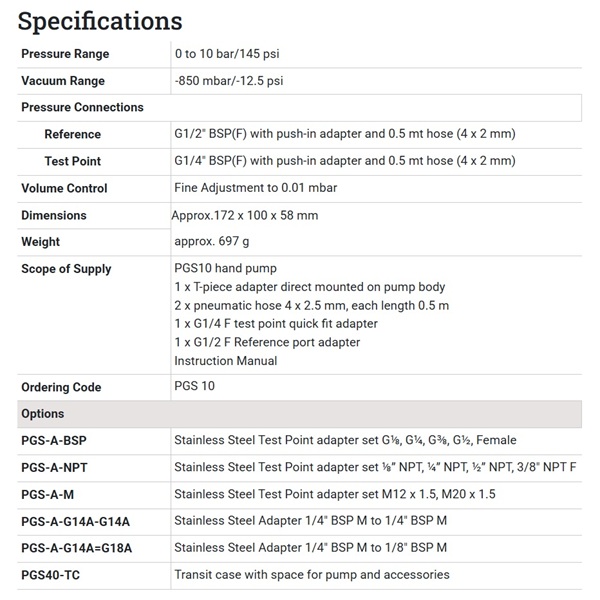Select the Volume Control label

(x=64, y=188)
